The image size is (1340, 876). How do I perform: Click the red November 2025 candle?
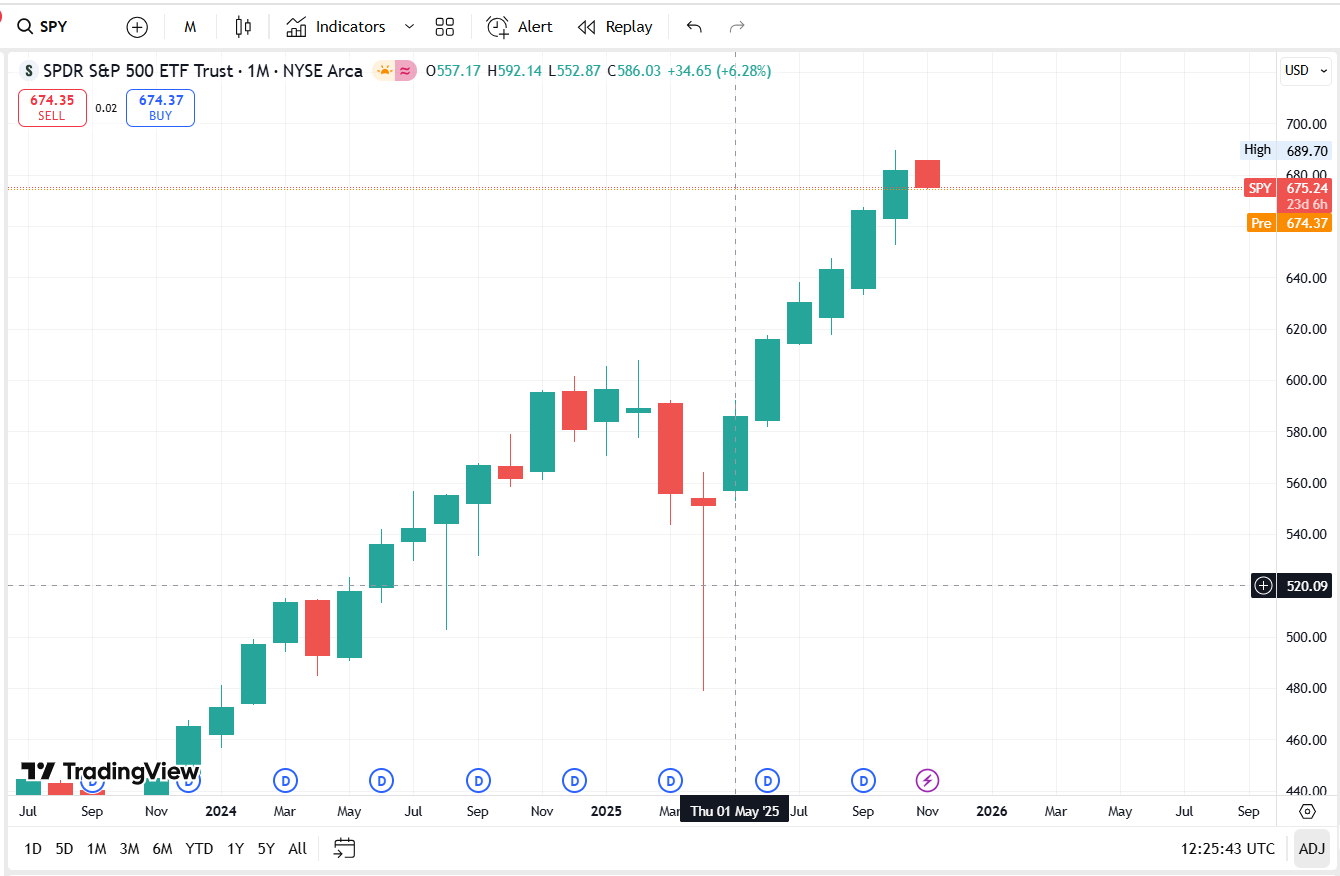pos(927,174)
